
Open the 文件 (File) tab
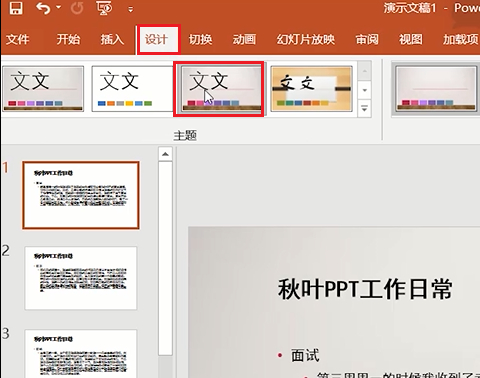(18, 40)
